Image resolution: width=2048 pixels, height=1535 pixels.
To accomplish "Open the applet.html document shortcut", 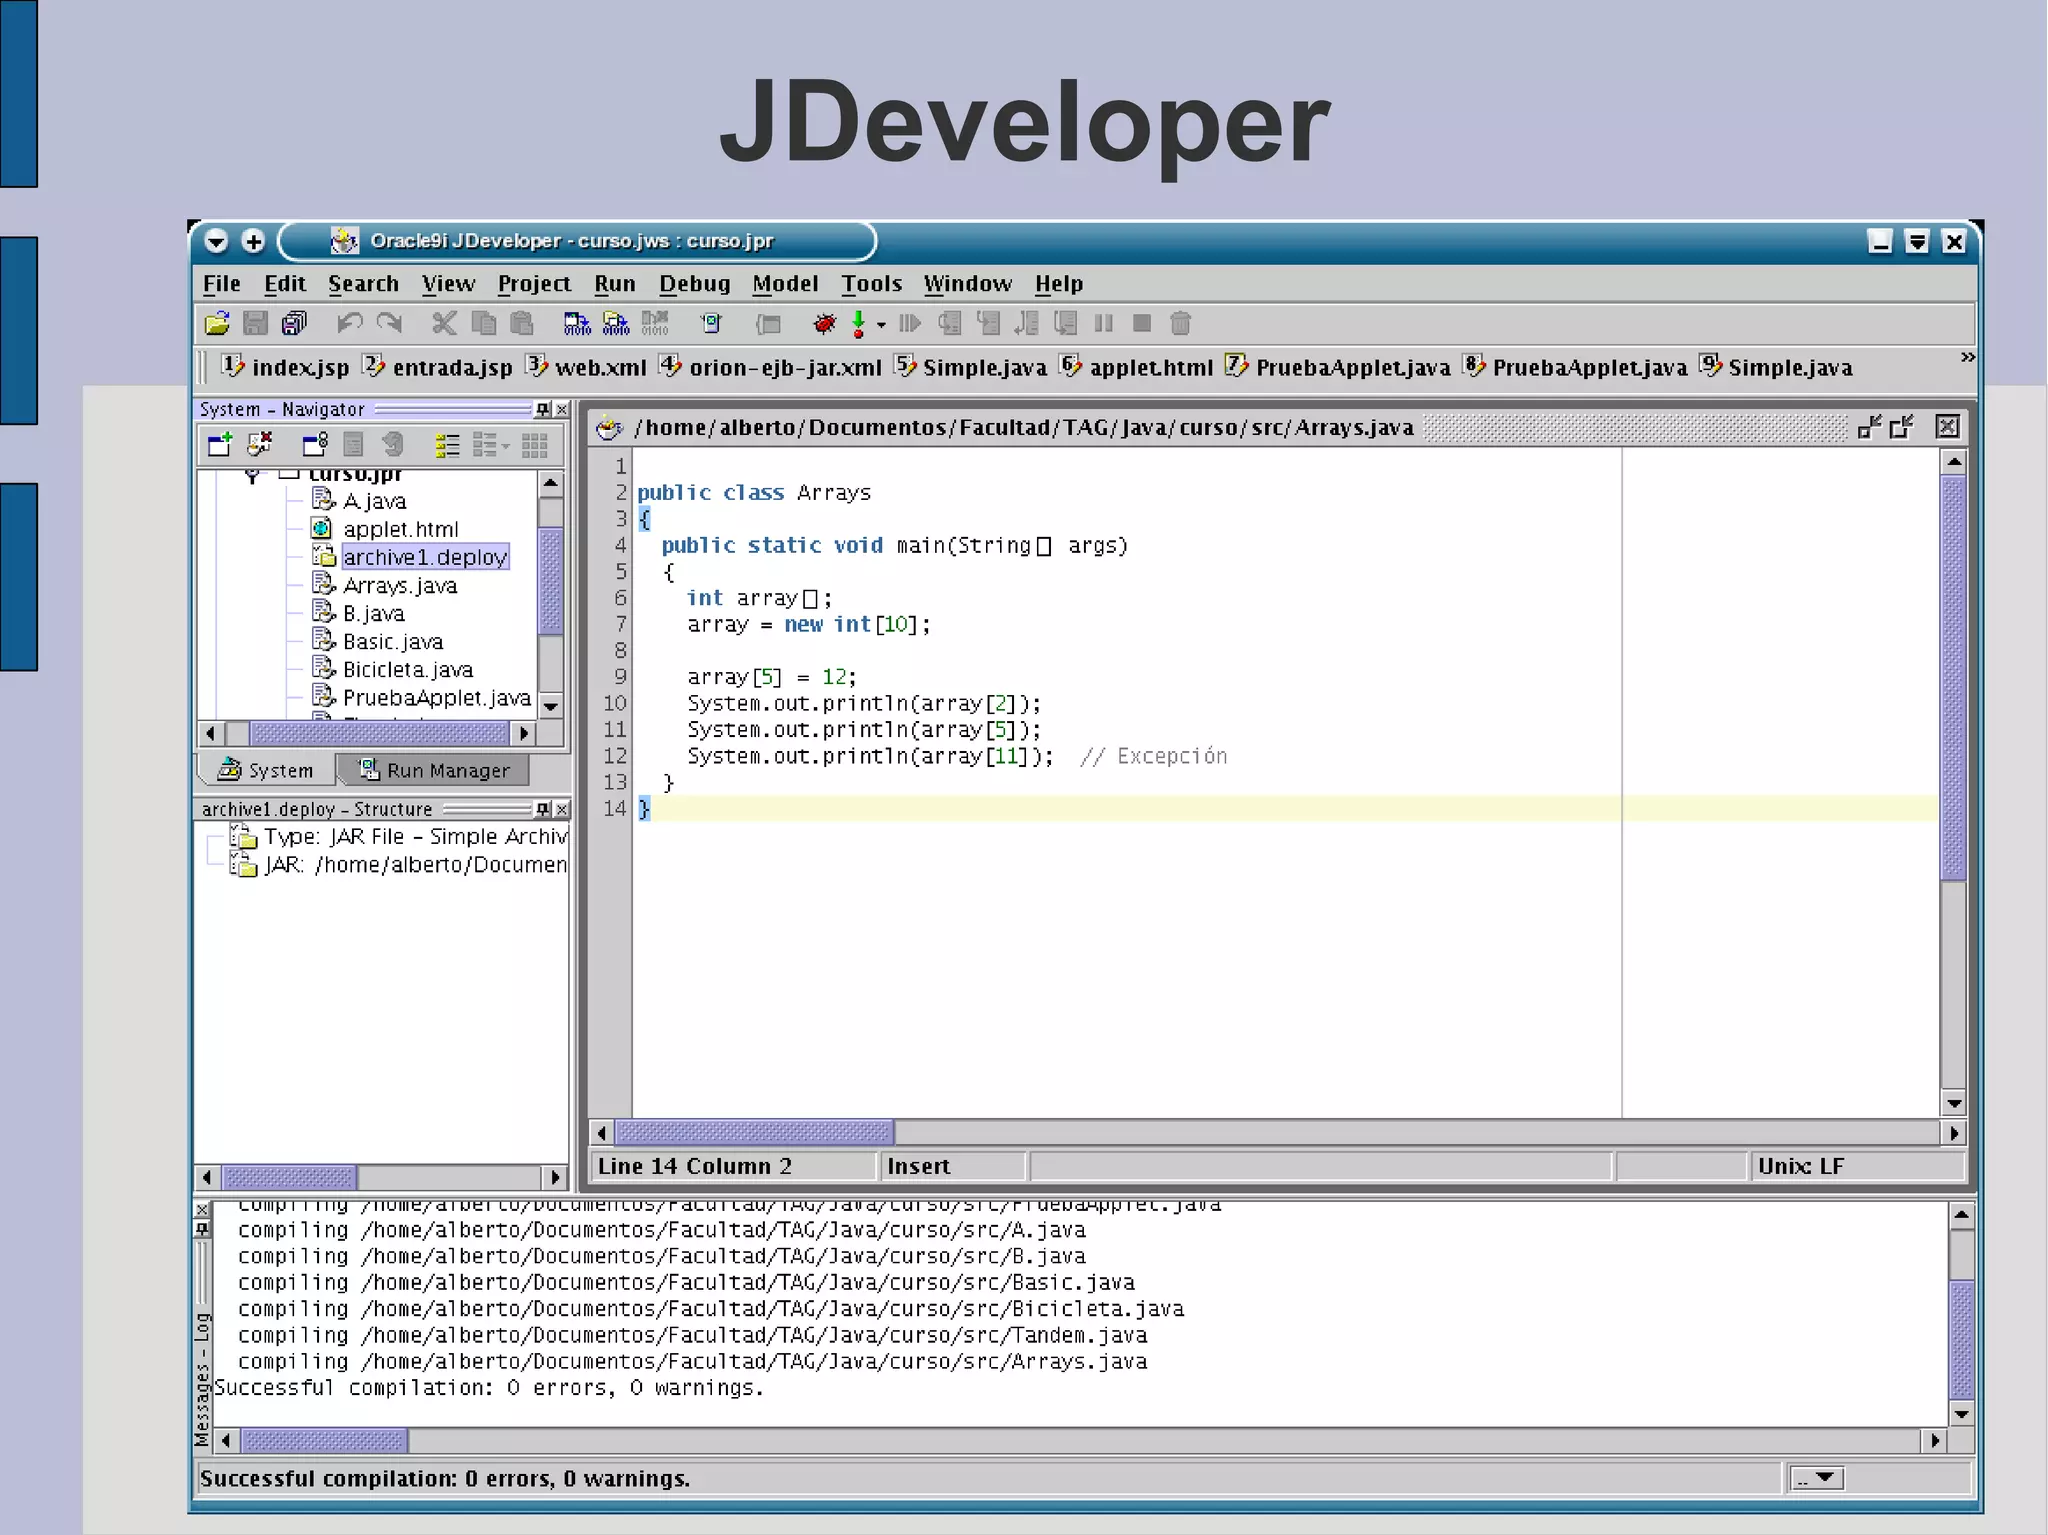I will [1136, 367].
